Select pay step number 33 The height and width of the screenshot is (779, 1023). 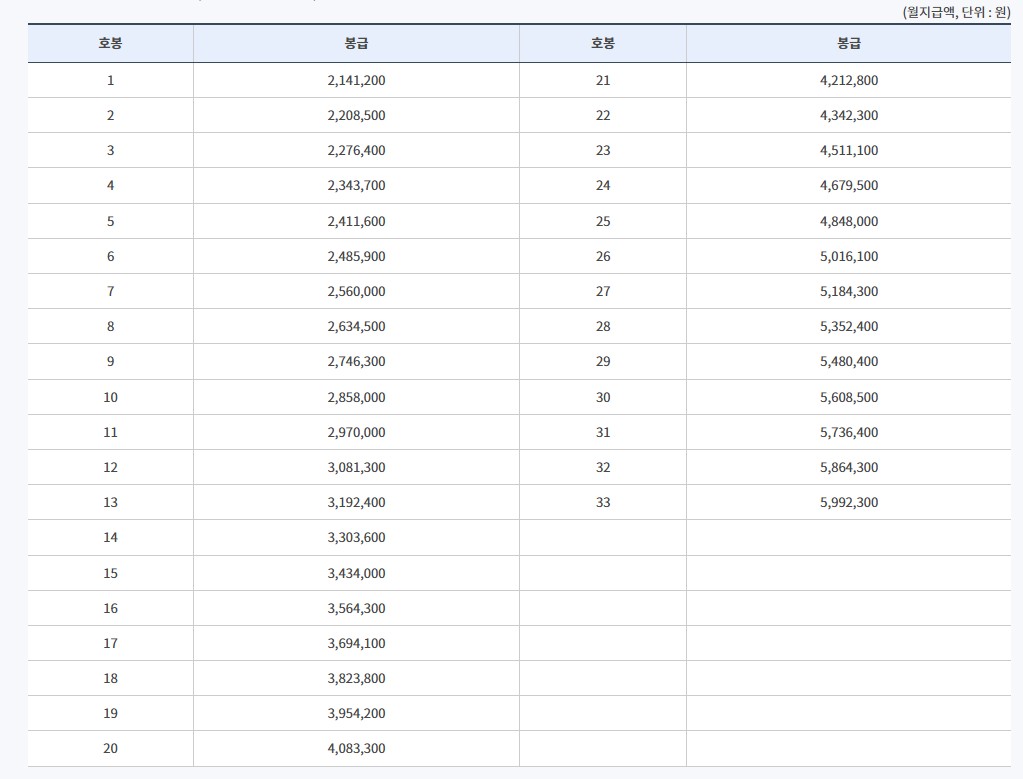603,503
